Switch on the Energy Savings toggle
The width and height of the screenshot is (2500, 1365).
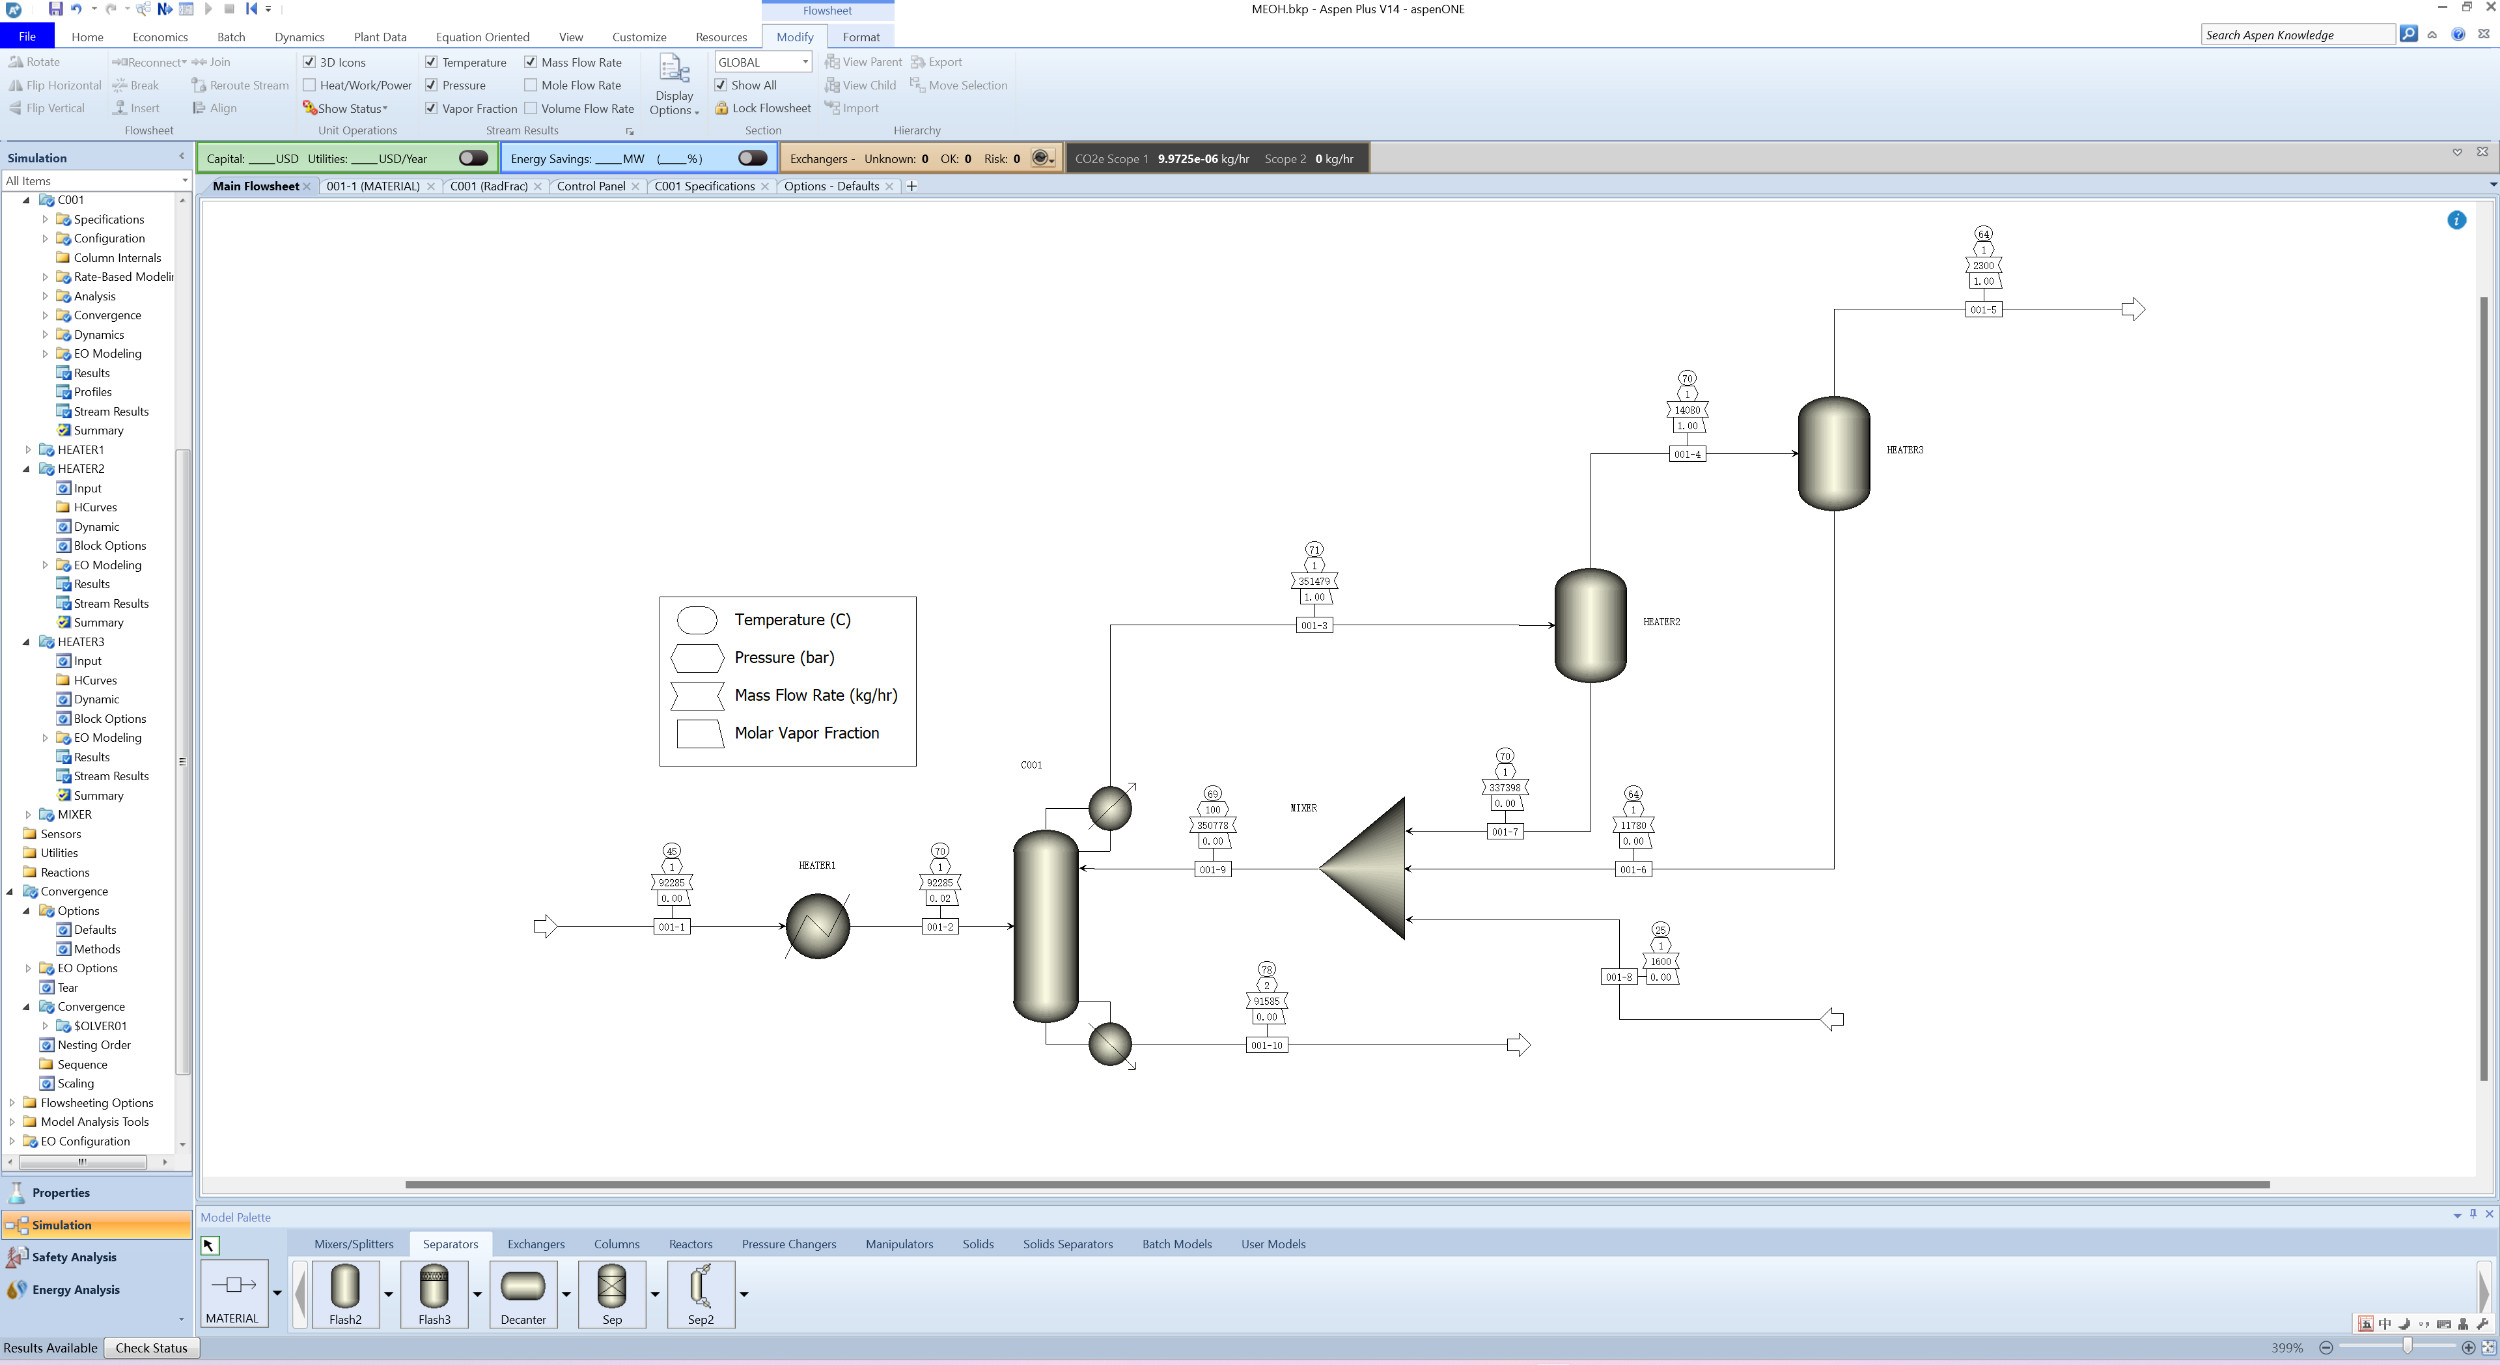click(x=752, y=158)
